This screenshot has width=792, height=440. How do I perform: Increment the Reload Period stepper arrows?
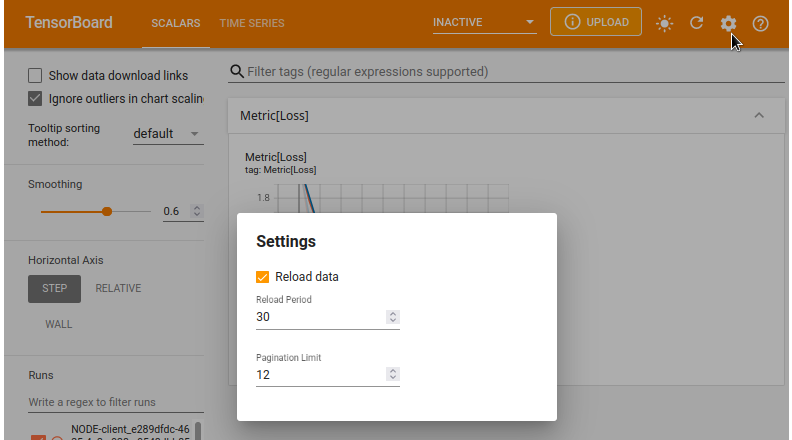393,314
